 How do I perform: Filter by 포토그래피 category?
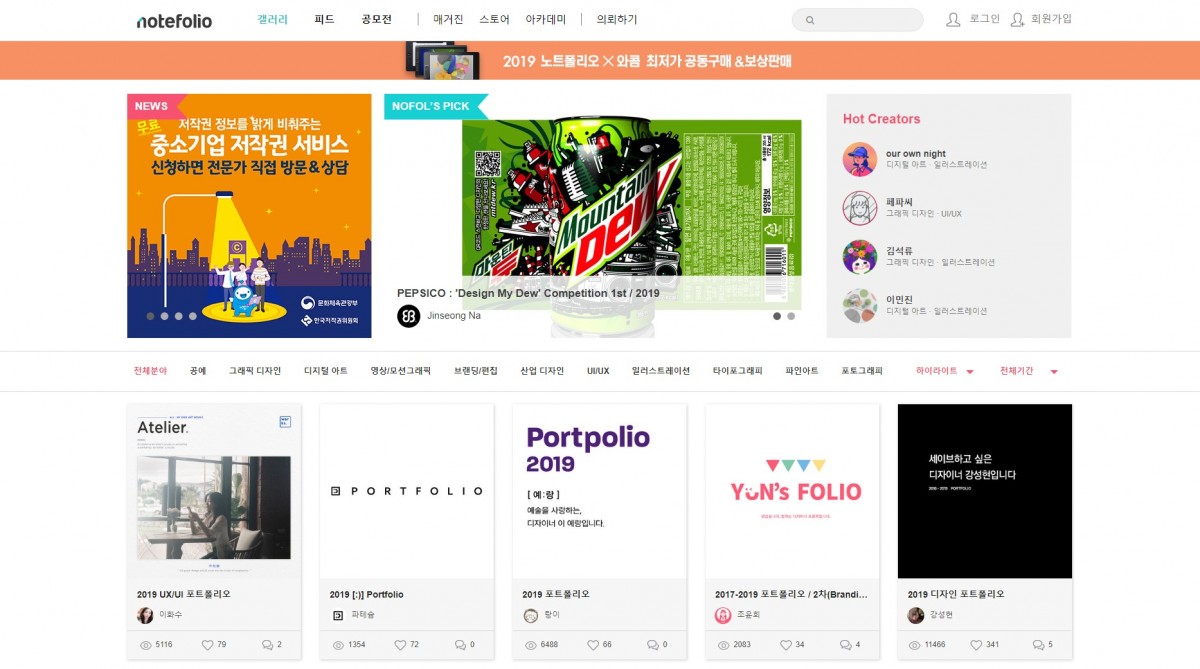click(862, 371)
